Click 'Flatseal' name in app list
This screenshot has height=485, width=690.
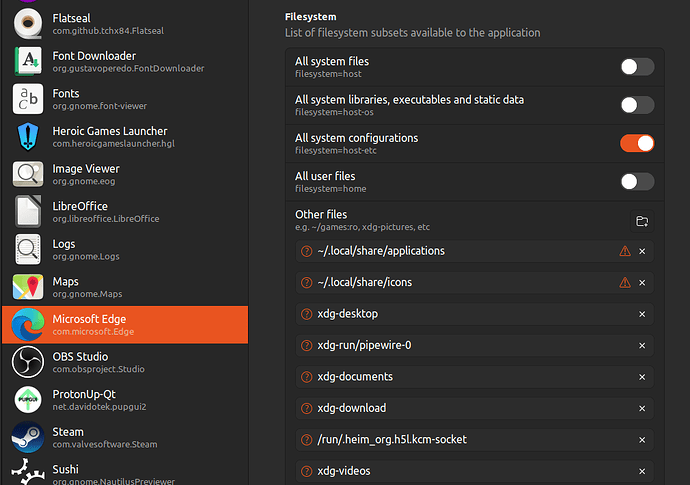pyautogui.click(x=71, y=18)
